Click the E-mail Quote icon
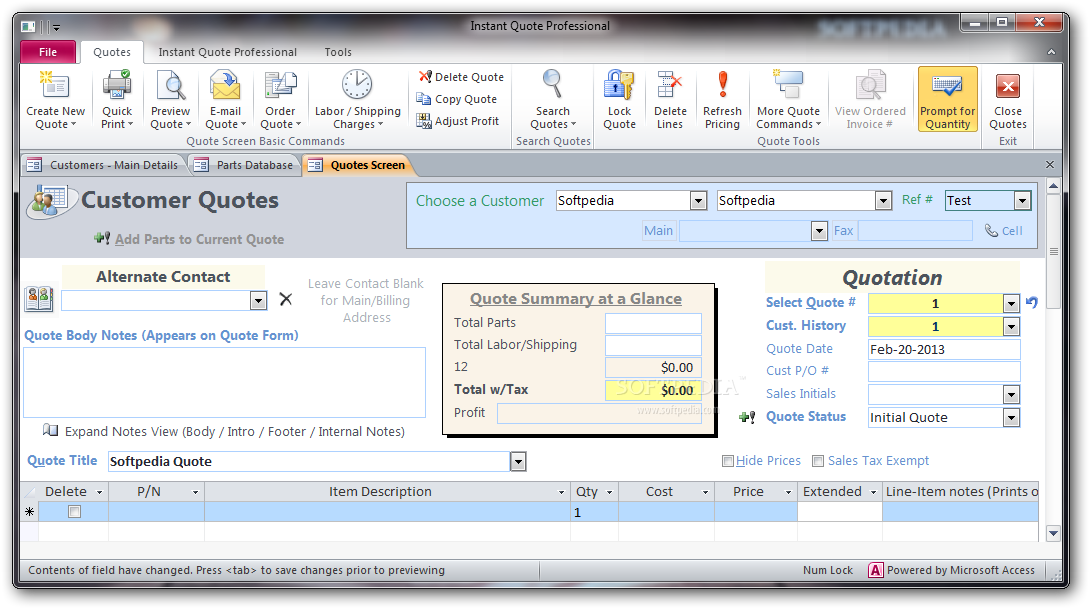 point(225,100)
